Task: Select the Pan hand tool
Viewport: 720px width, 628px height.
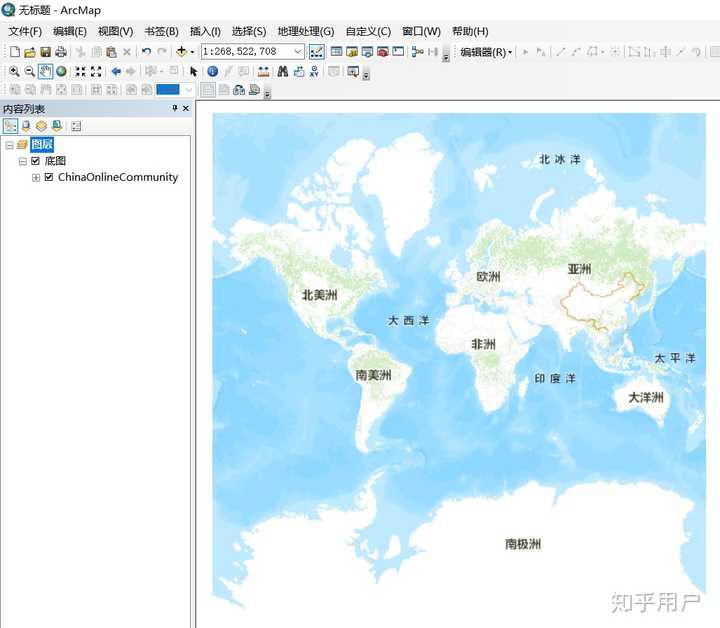Action: (45, 72)
